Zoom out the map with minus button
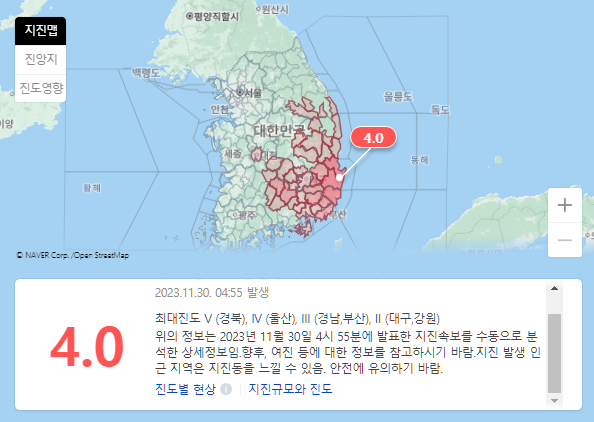Image resolution: width=594 pixels, height=422 pixels. (565, 240)
